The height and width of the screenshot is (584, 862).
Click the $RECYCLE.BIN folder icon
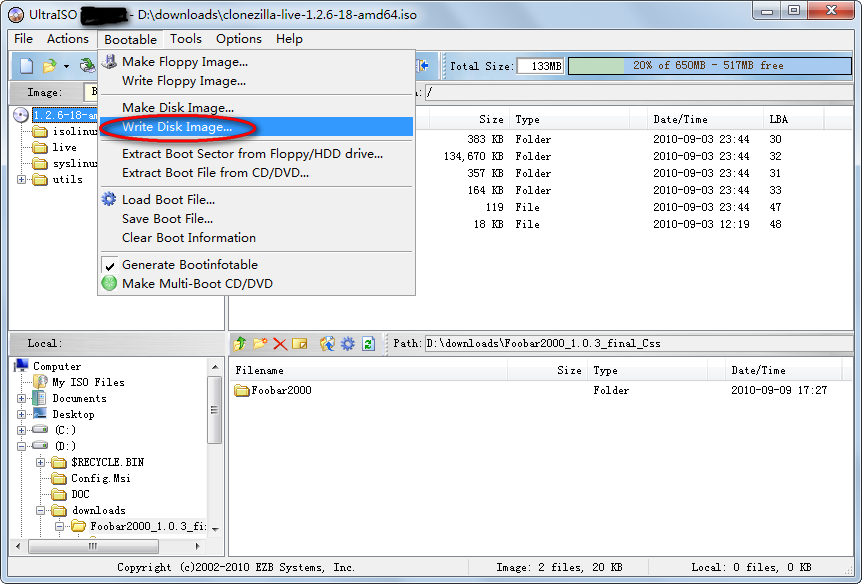[x=59, y=462]
